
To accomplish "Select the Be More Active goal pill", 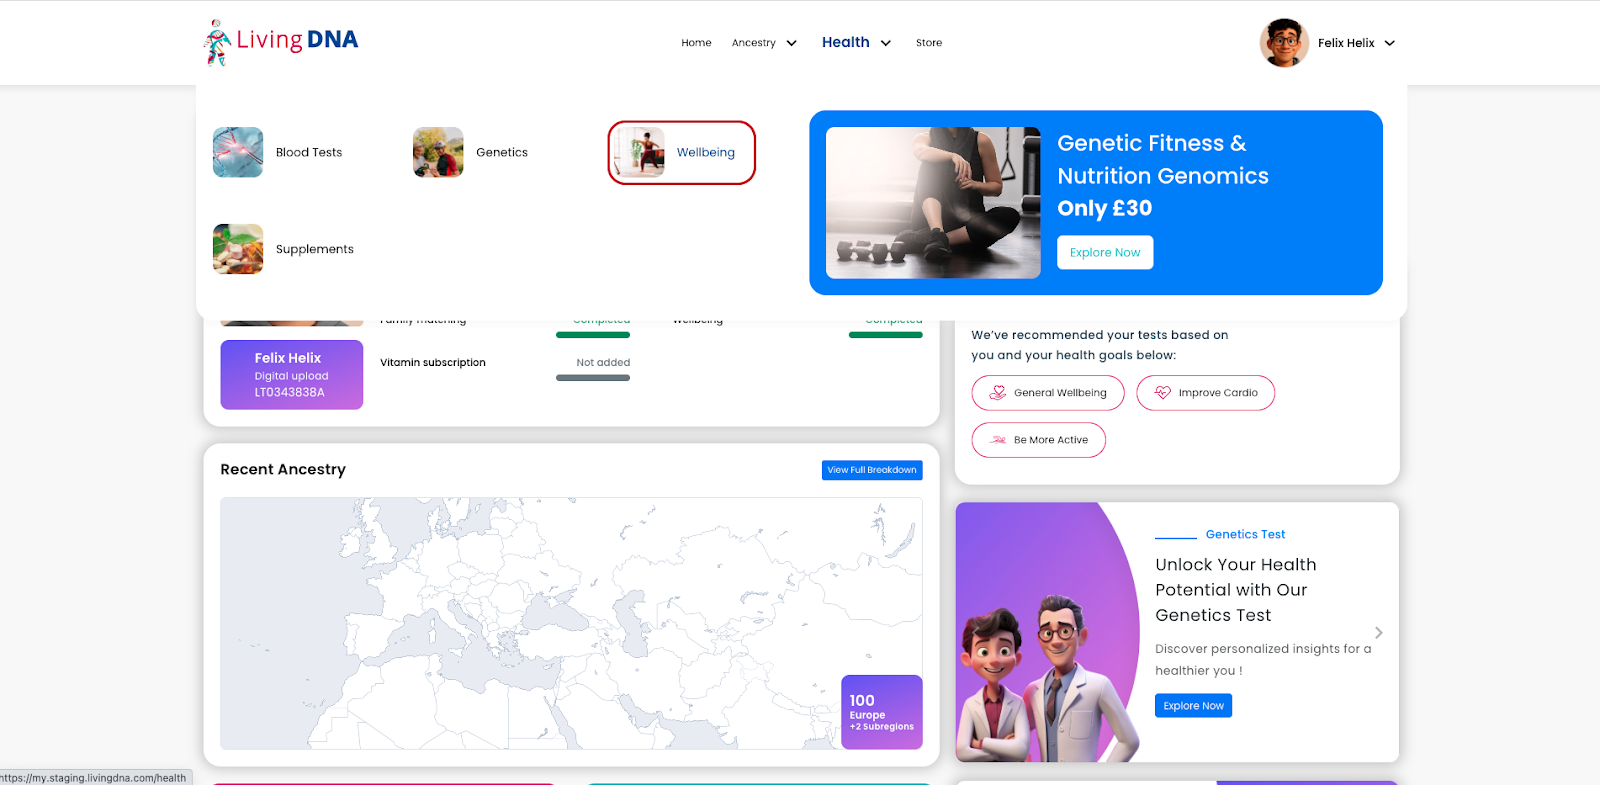I will (x=1038, y=440).
